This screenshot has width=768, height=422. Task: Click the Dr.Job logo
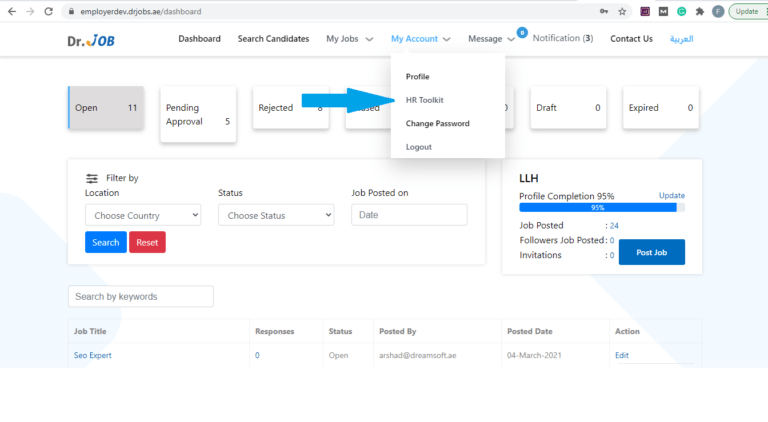[x=91, y=41]
